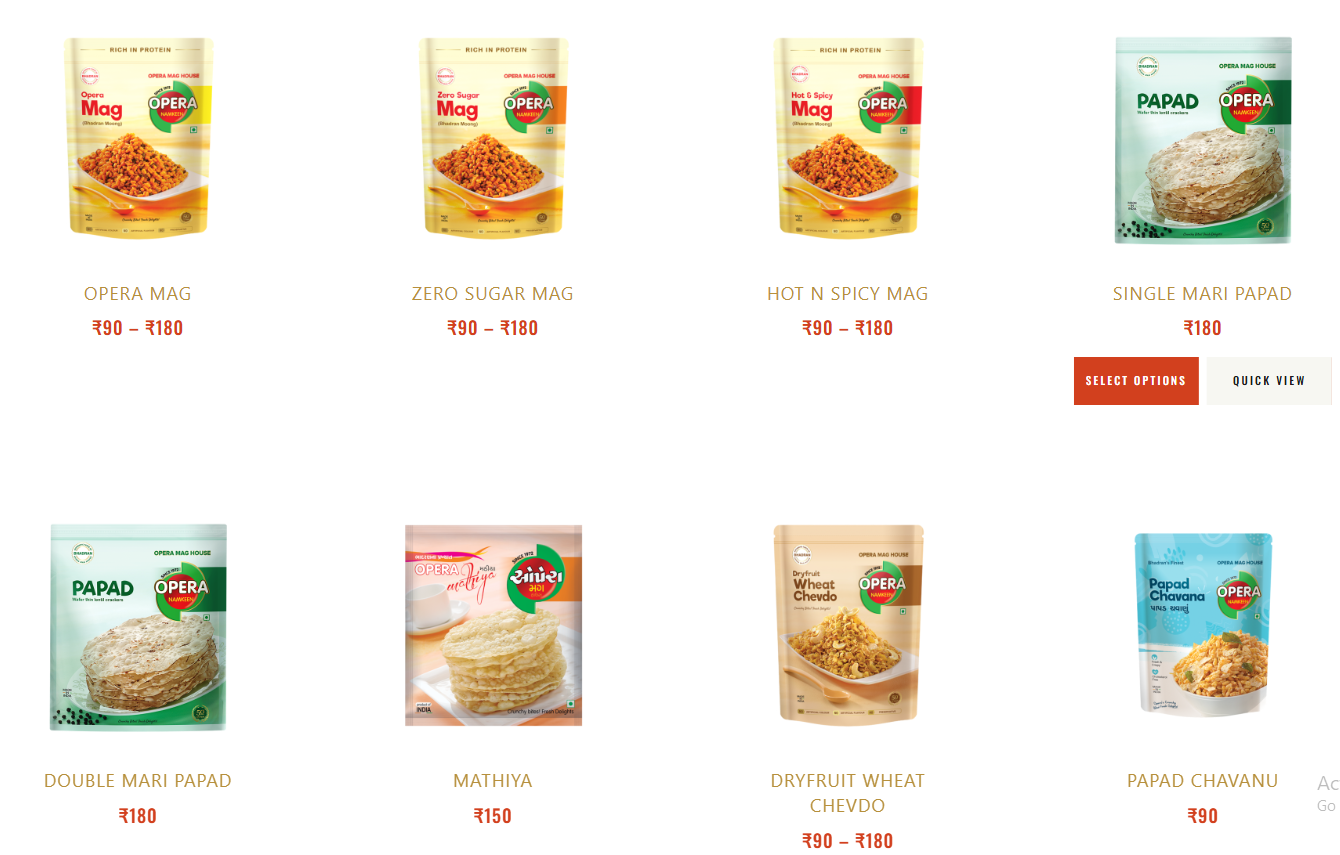The image size is (1340, 855).
Task: Open the MATHIYA title link
Action: pos(493,781)
